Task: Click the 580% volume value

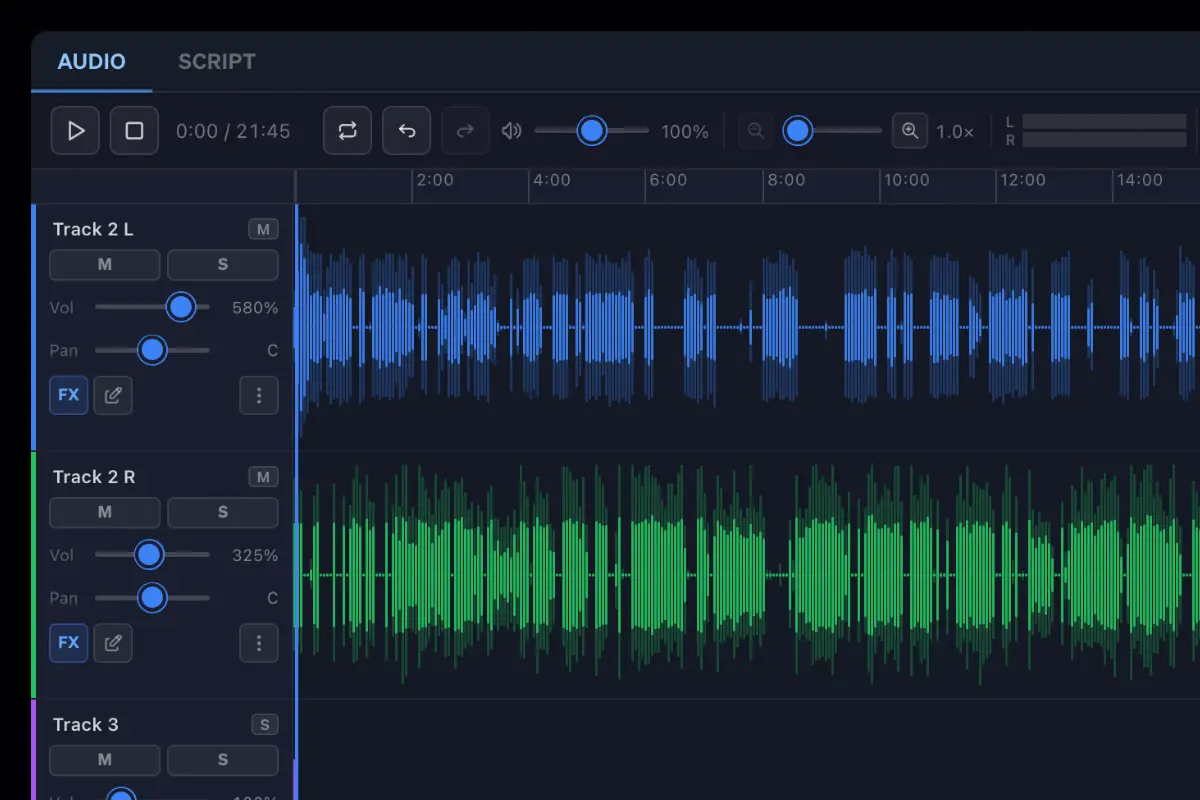Action: [255, 308]
